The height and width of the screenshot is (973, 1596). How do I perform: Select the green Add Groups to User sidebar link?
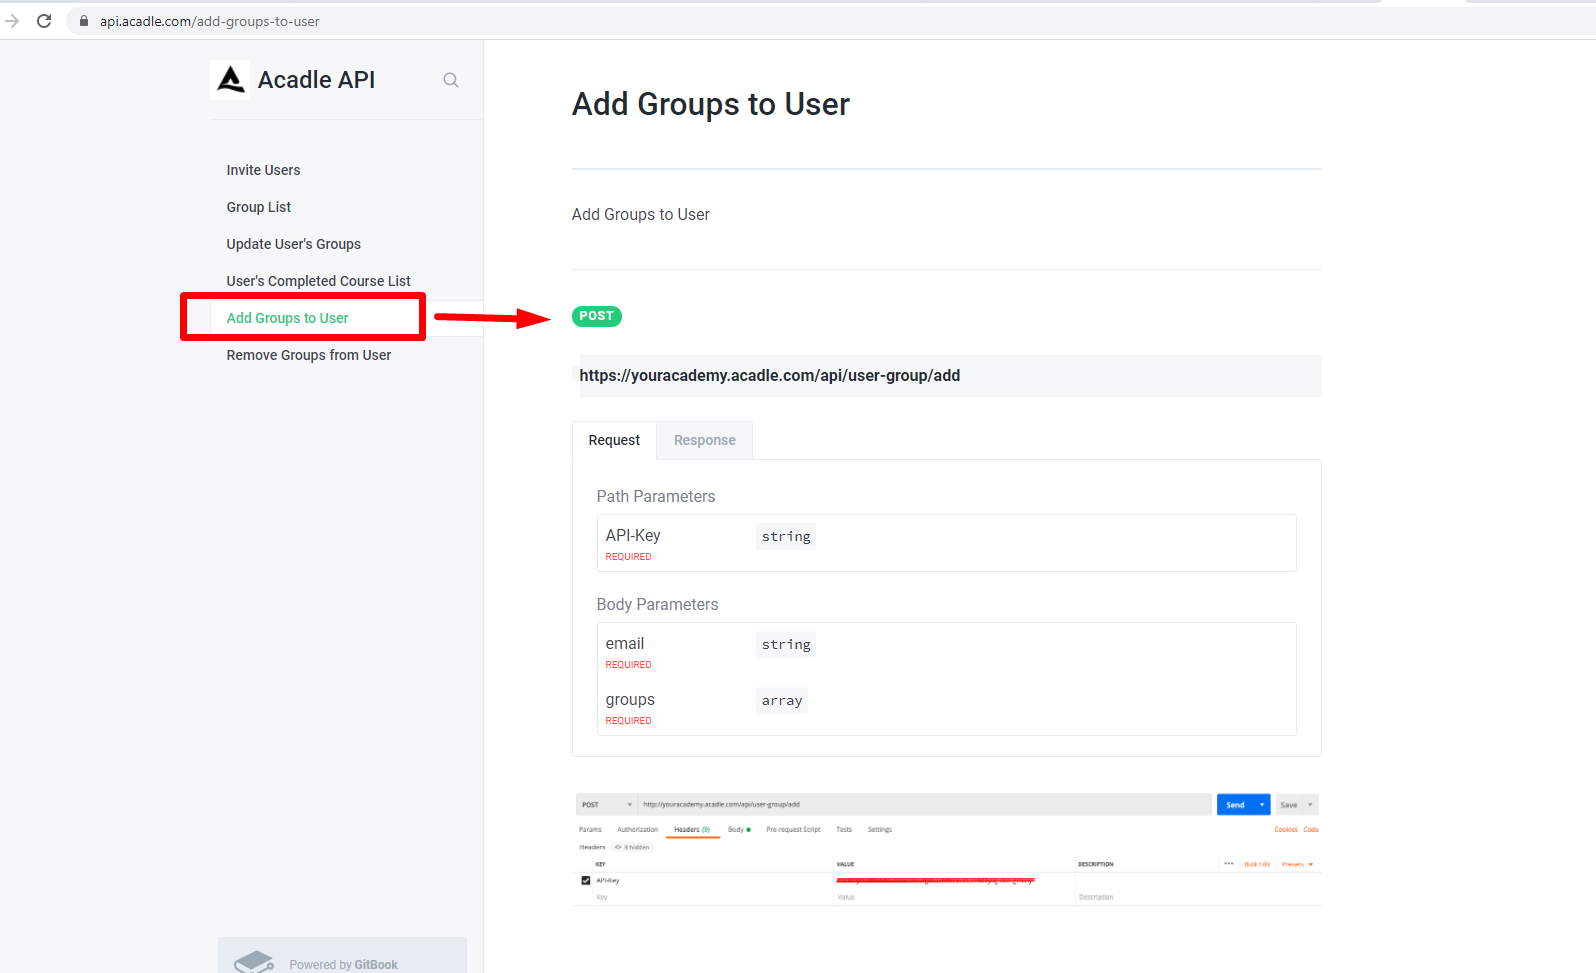pos(288,318)
